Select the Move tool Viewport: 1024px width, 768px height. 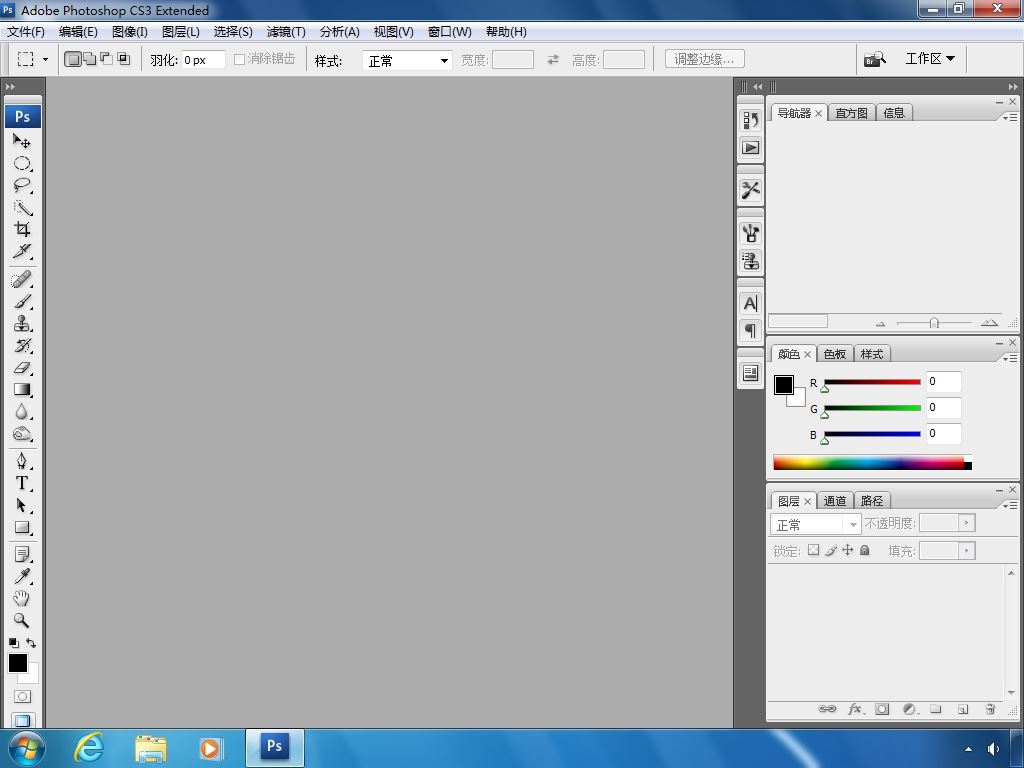[x=22, y=141]
